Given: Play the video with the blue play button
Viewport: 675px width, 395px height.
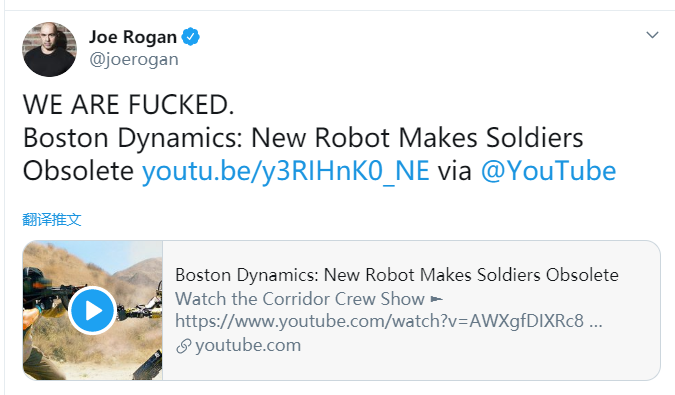Looking at the screenshot, I should click(92, 310).
